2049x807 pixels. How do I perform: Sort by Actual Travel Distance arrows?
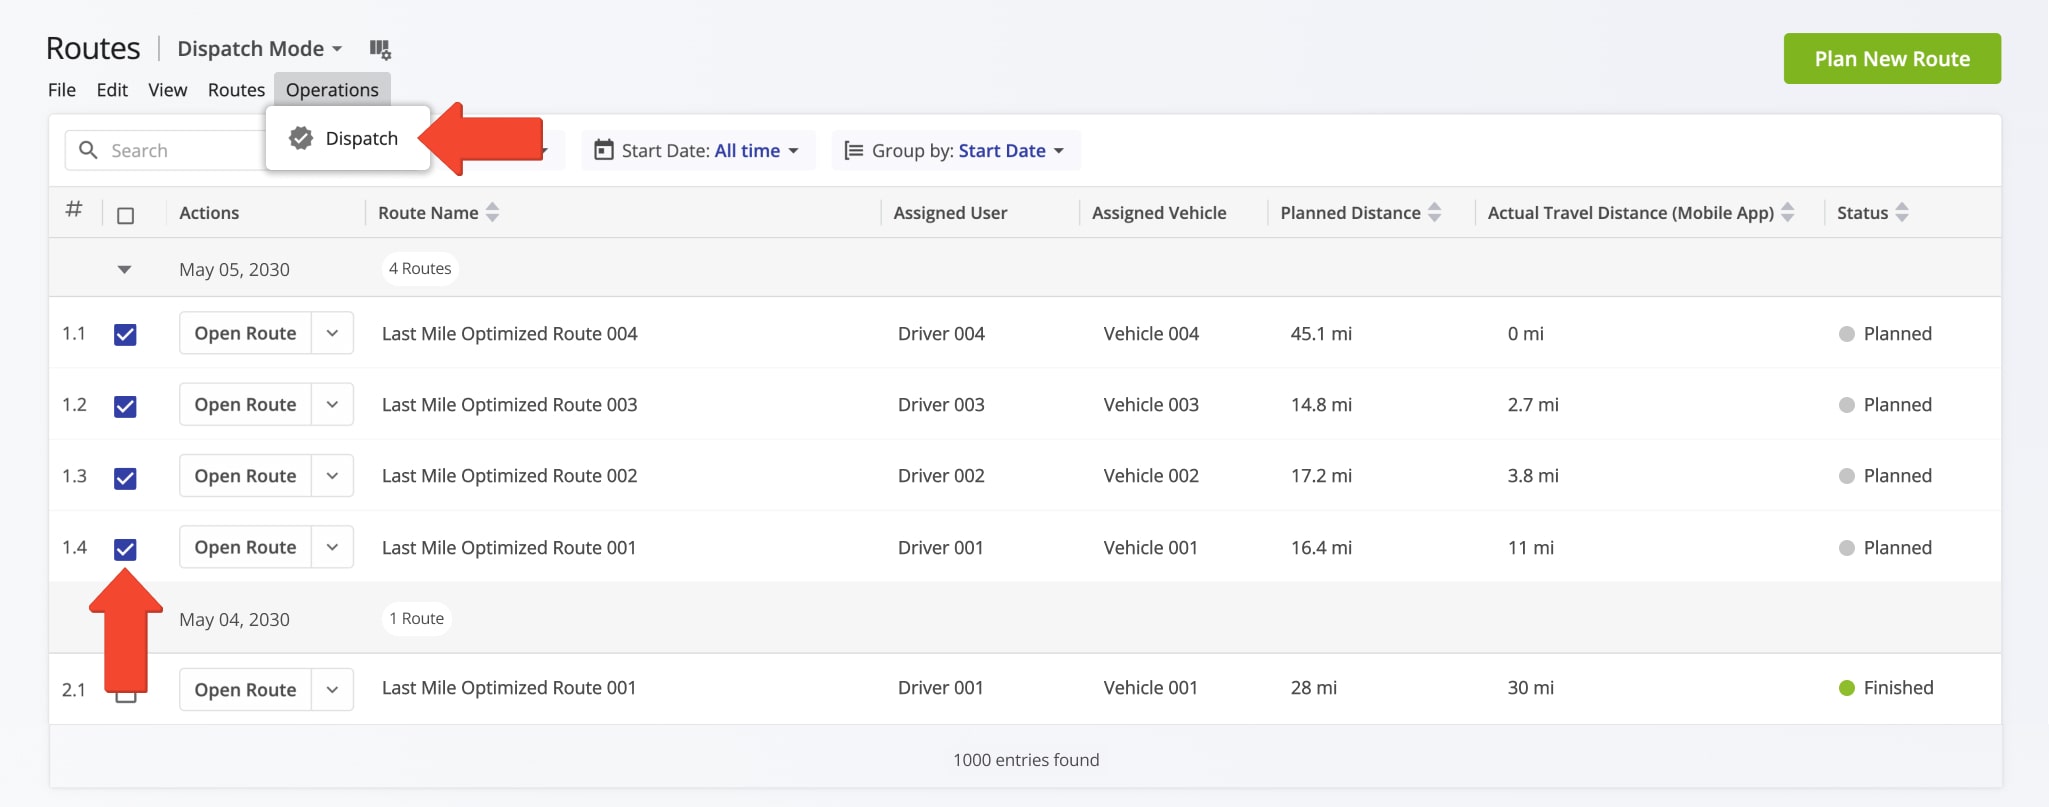coord(1787,212)
